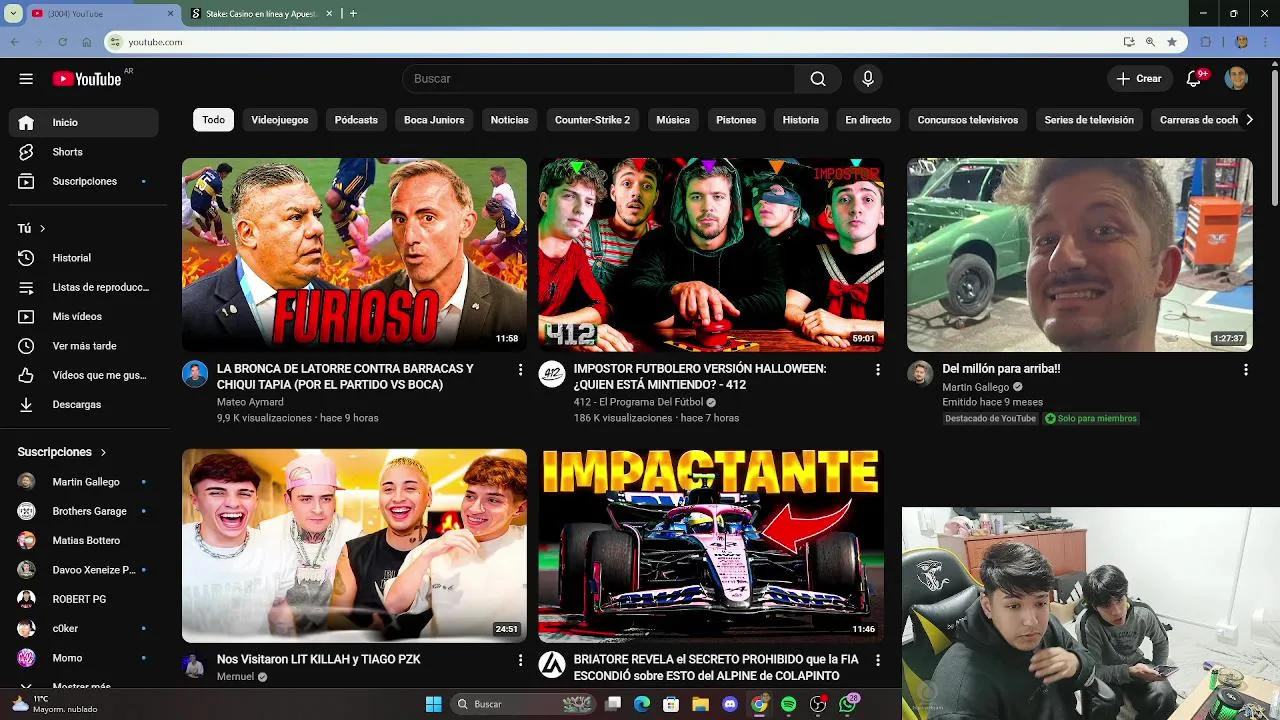This screenshot has width=1280, height=720.
Task: Open options menu for Impostor Futbolero video
Action: [x=878, y=370]
